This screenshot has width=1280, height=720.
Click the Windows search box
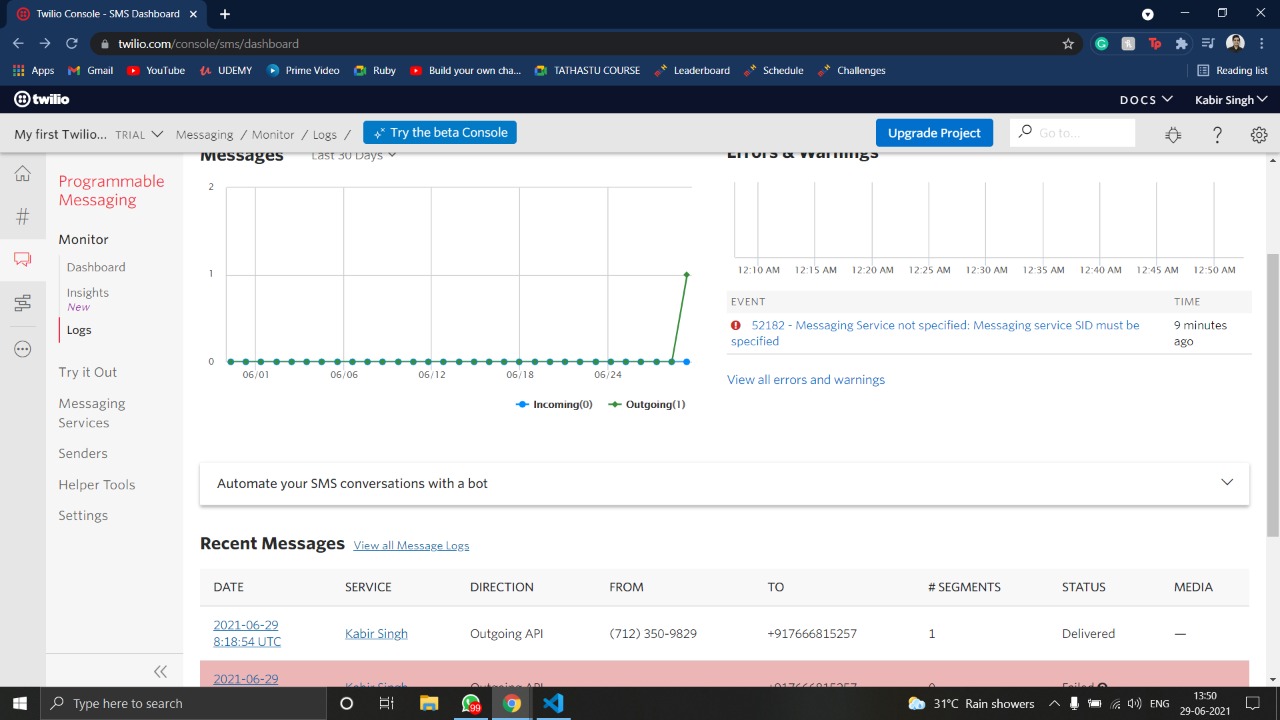pos(186,703)
